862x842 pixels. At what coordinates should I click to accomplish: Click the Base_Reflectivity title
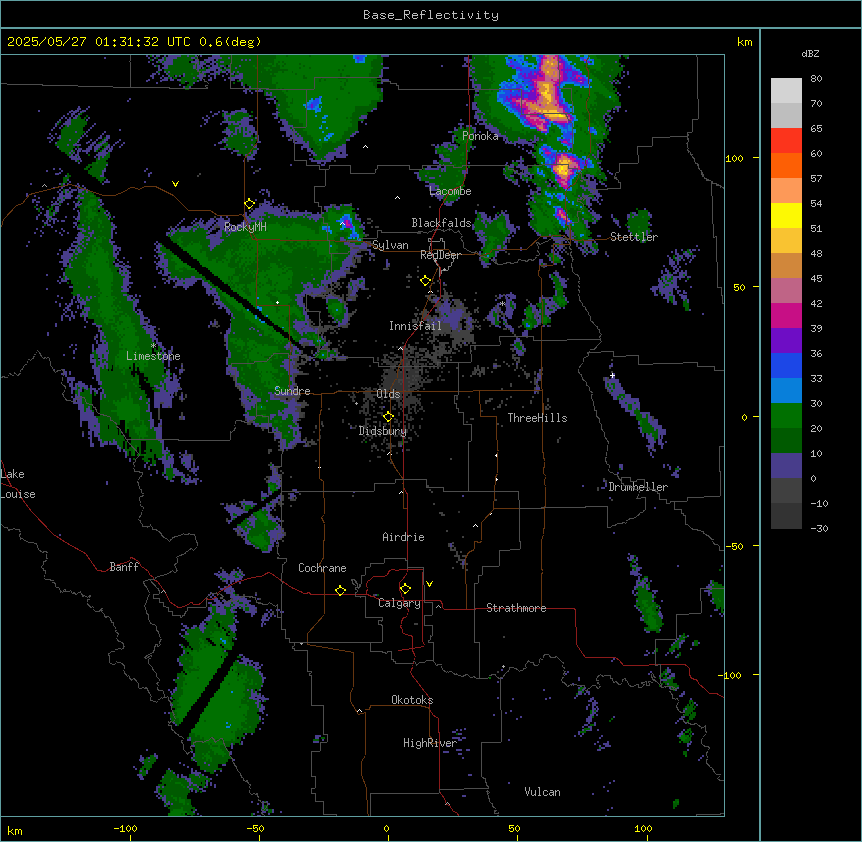431,15
